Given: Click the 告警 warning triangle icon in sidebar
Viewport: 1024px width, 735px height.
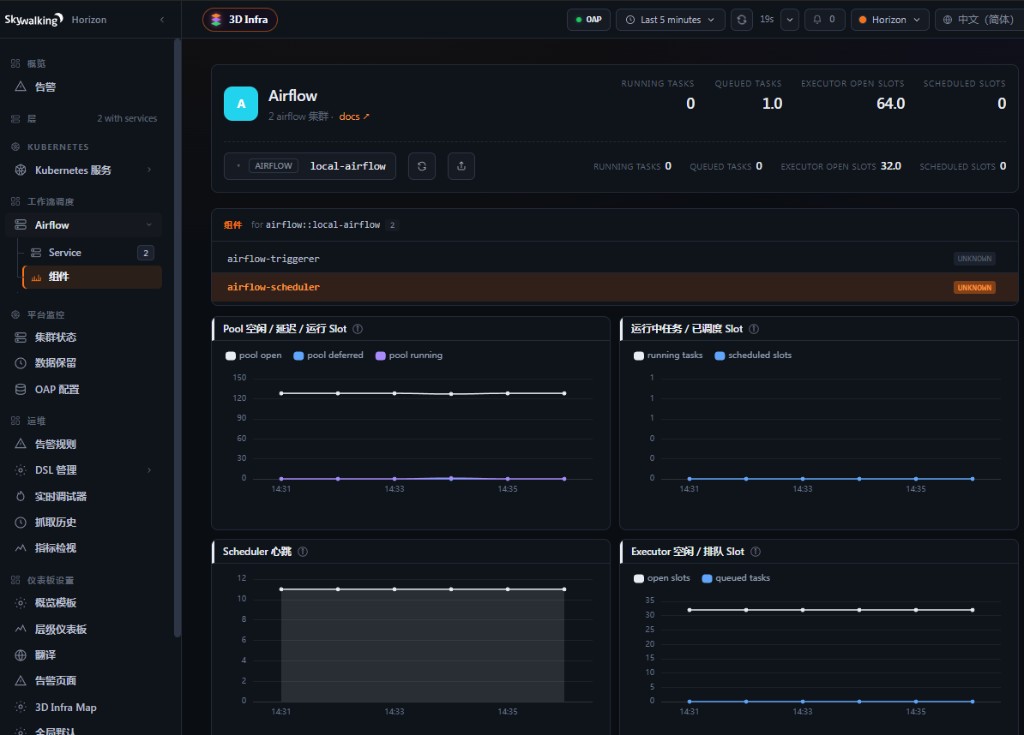Looking at the screenshot, I should tap(21, 86).
